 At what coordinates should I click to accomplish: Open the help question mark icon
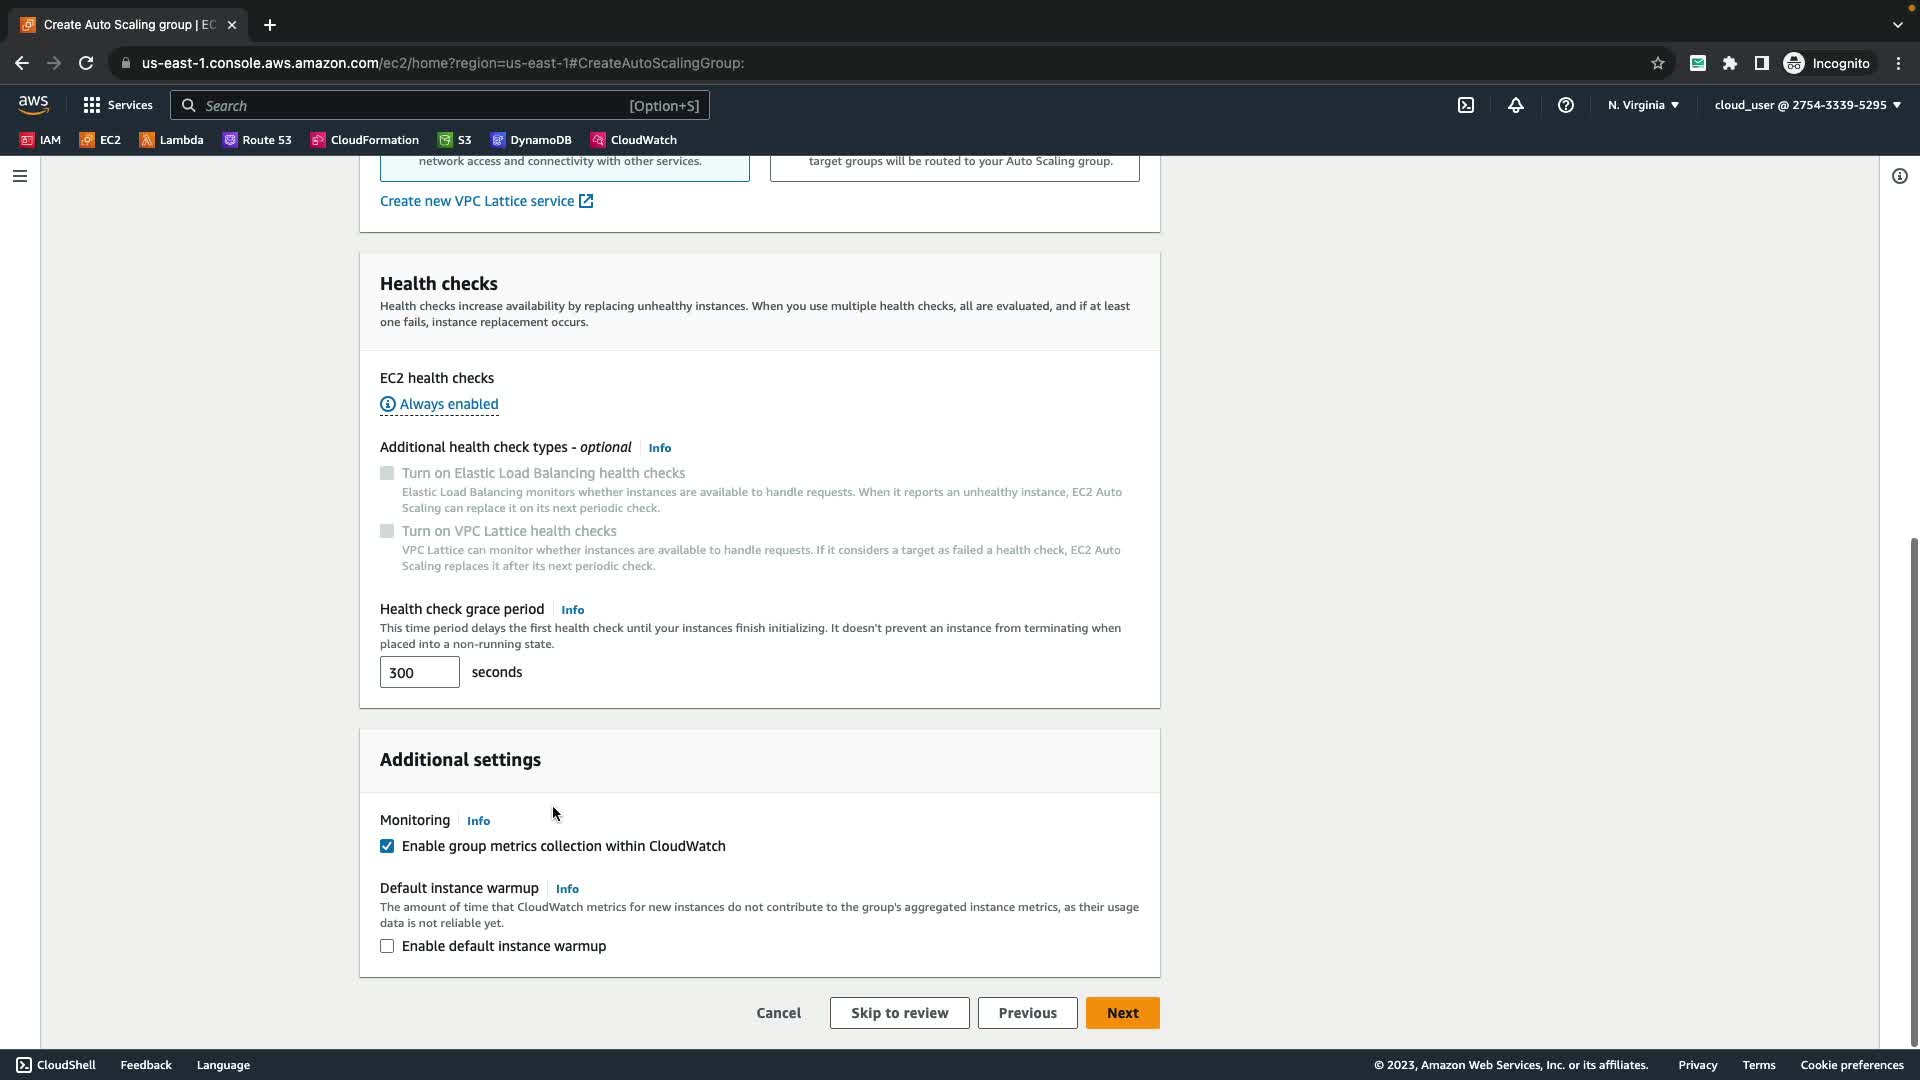(1566, 105)
